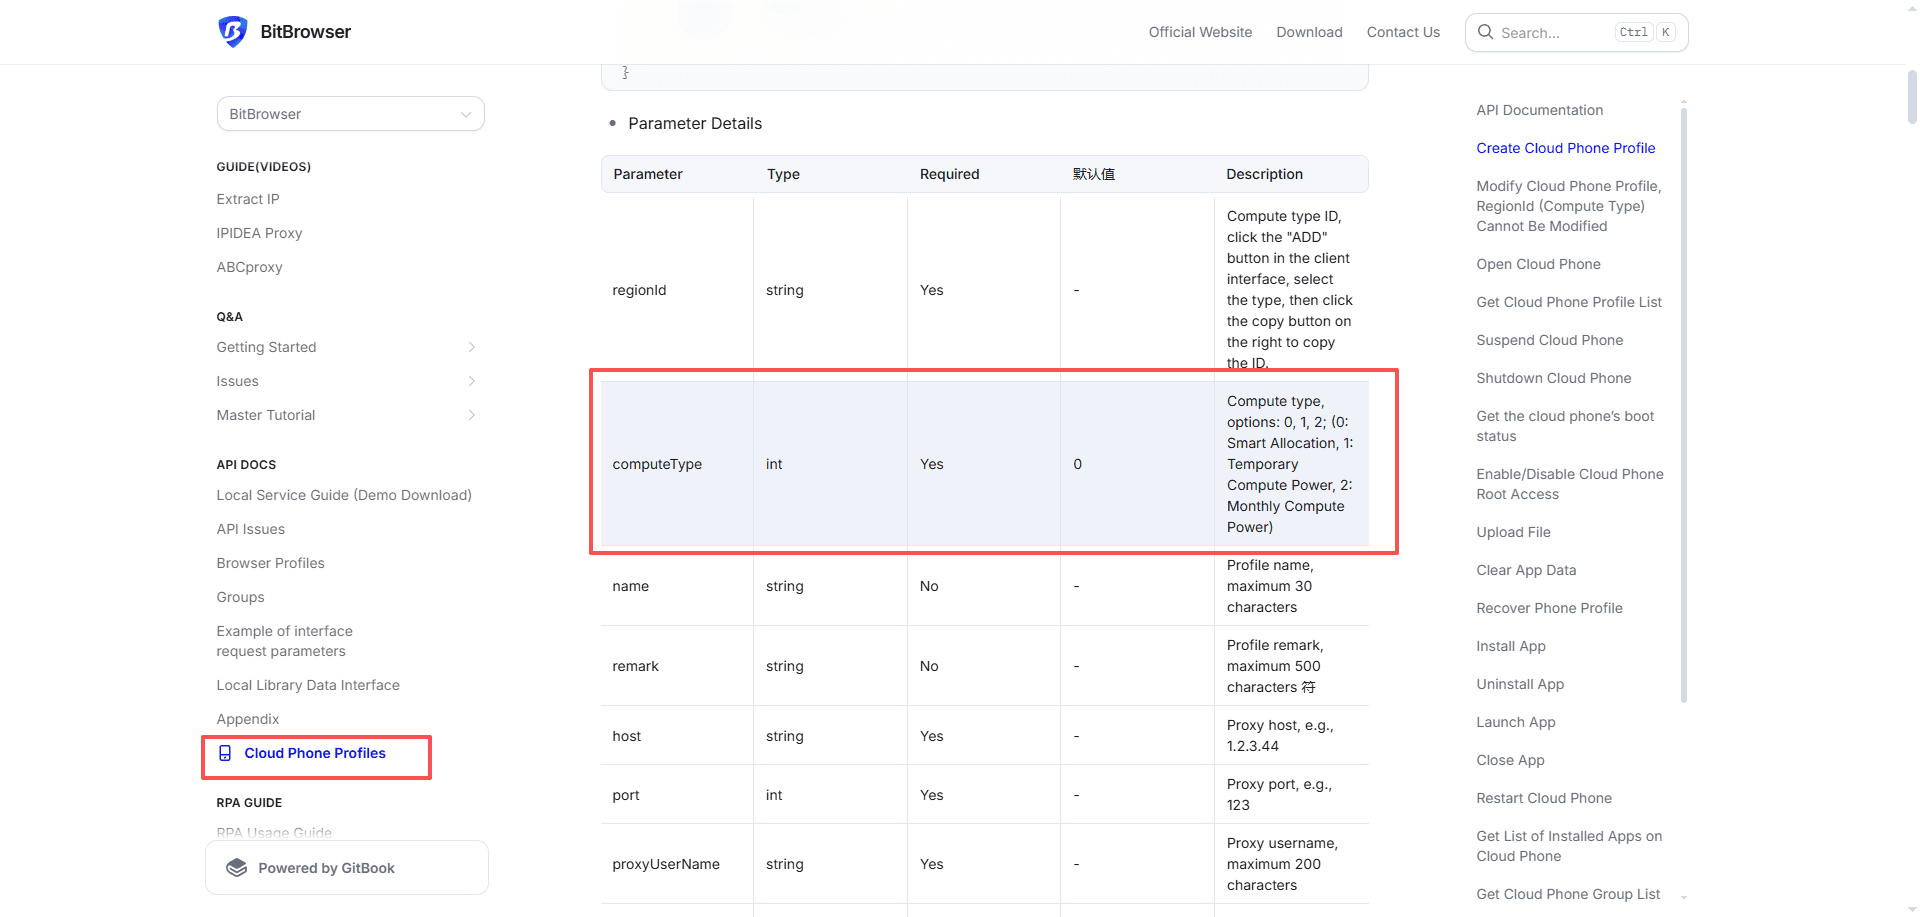Image resolution: width=1920 pixels, height=917 pixels.
Task: Click the search magnifier icon
Action: (x=1486, y=32)
